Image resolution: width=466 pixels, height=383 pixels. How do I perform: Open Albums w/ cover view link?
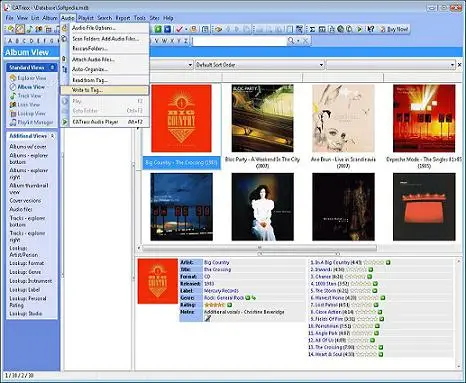pyautogui.click(x=28, y=147)
